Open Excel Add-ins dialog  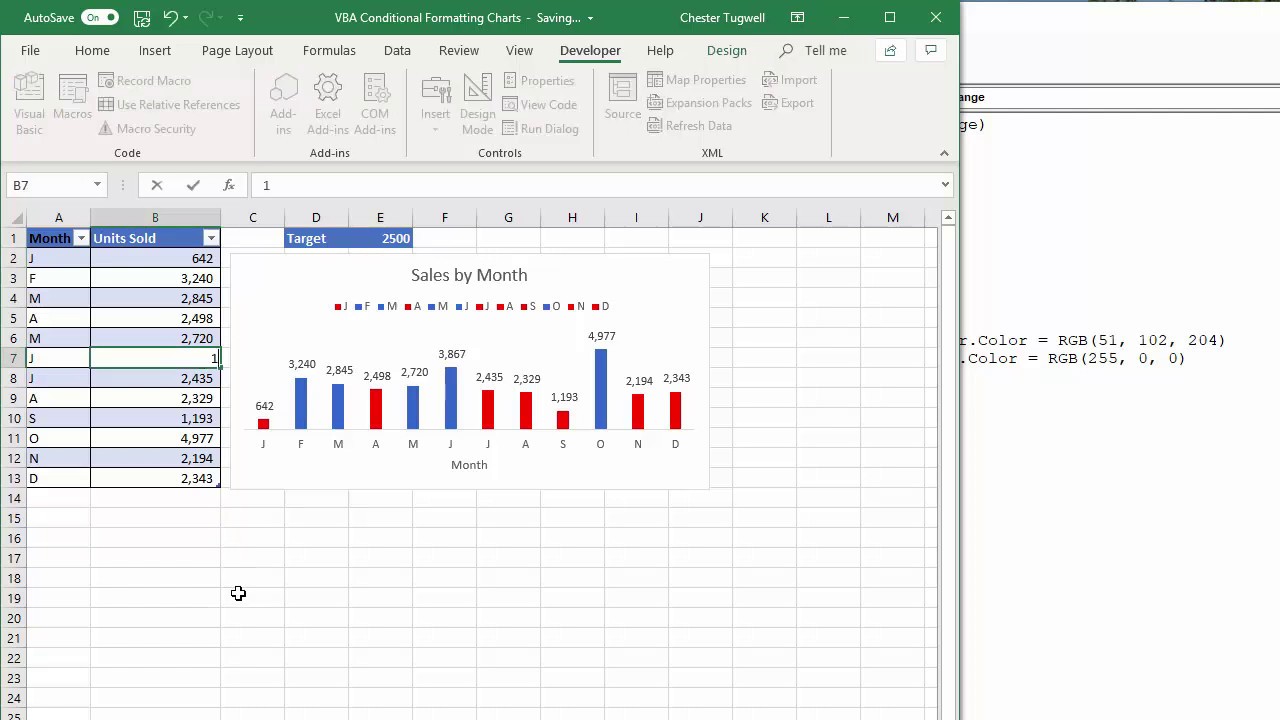coord(328,105)
